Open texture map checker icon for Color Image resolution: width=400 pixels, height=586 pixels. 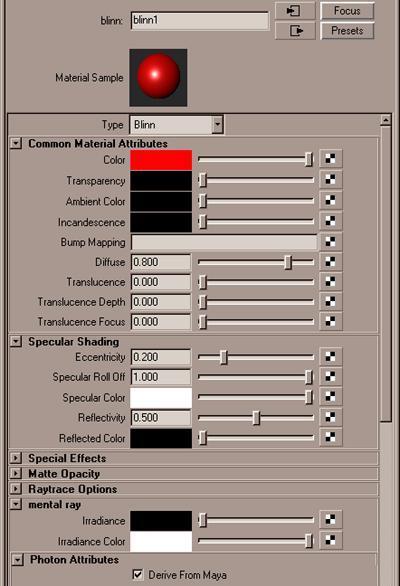(x=330, y=159)
